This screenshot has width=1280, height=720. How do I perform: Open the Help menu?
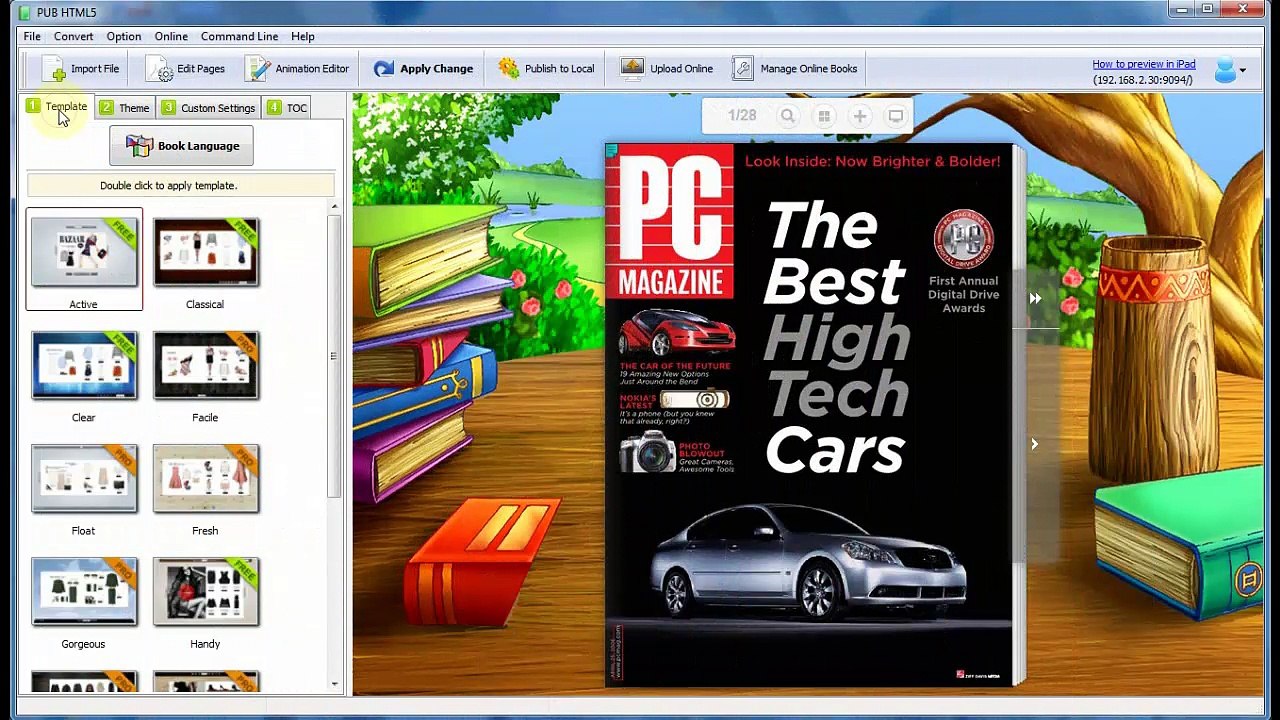click(303, 36)
